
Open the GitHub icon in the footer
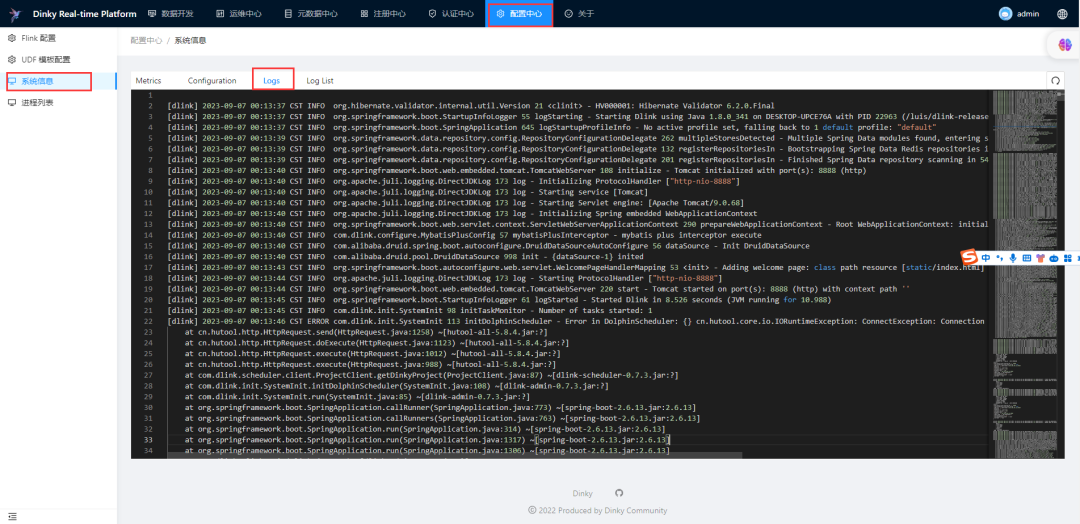(619, 493)
